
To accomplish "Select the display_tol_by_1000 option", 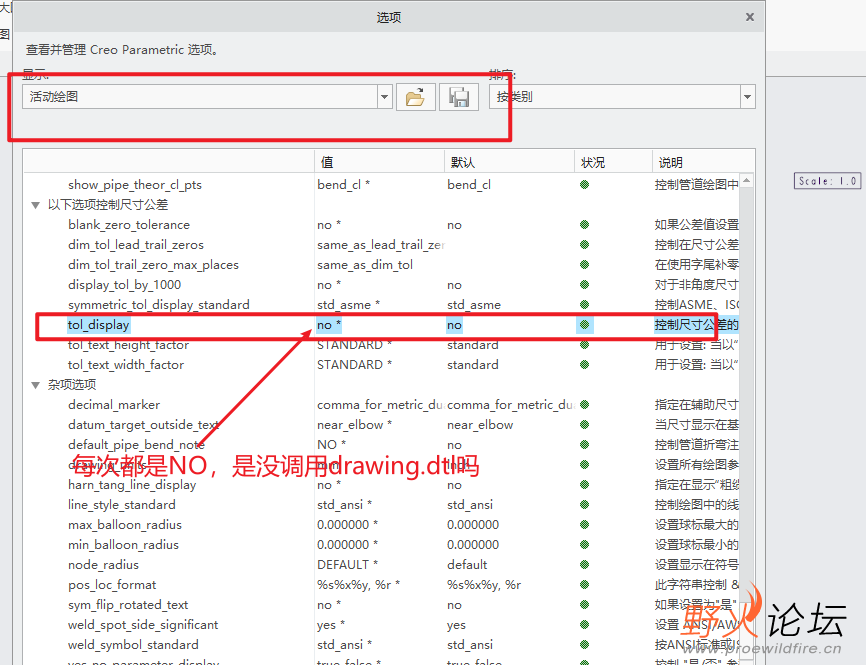I will pos(124,284).
